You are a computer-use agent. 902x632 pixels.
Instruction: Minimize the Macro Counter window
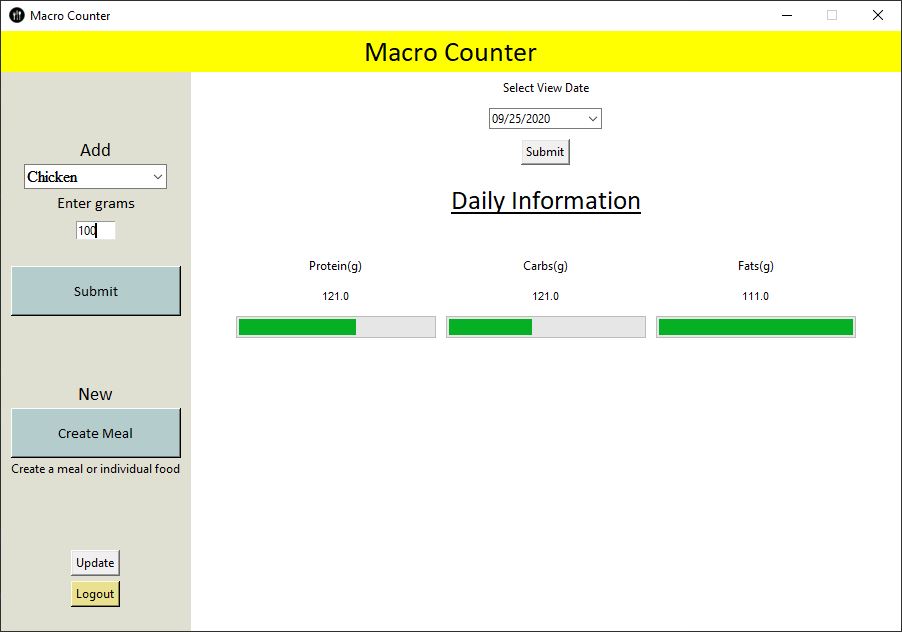click(x=787, y=16)
